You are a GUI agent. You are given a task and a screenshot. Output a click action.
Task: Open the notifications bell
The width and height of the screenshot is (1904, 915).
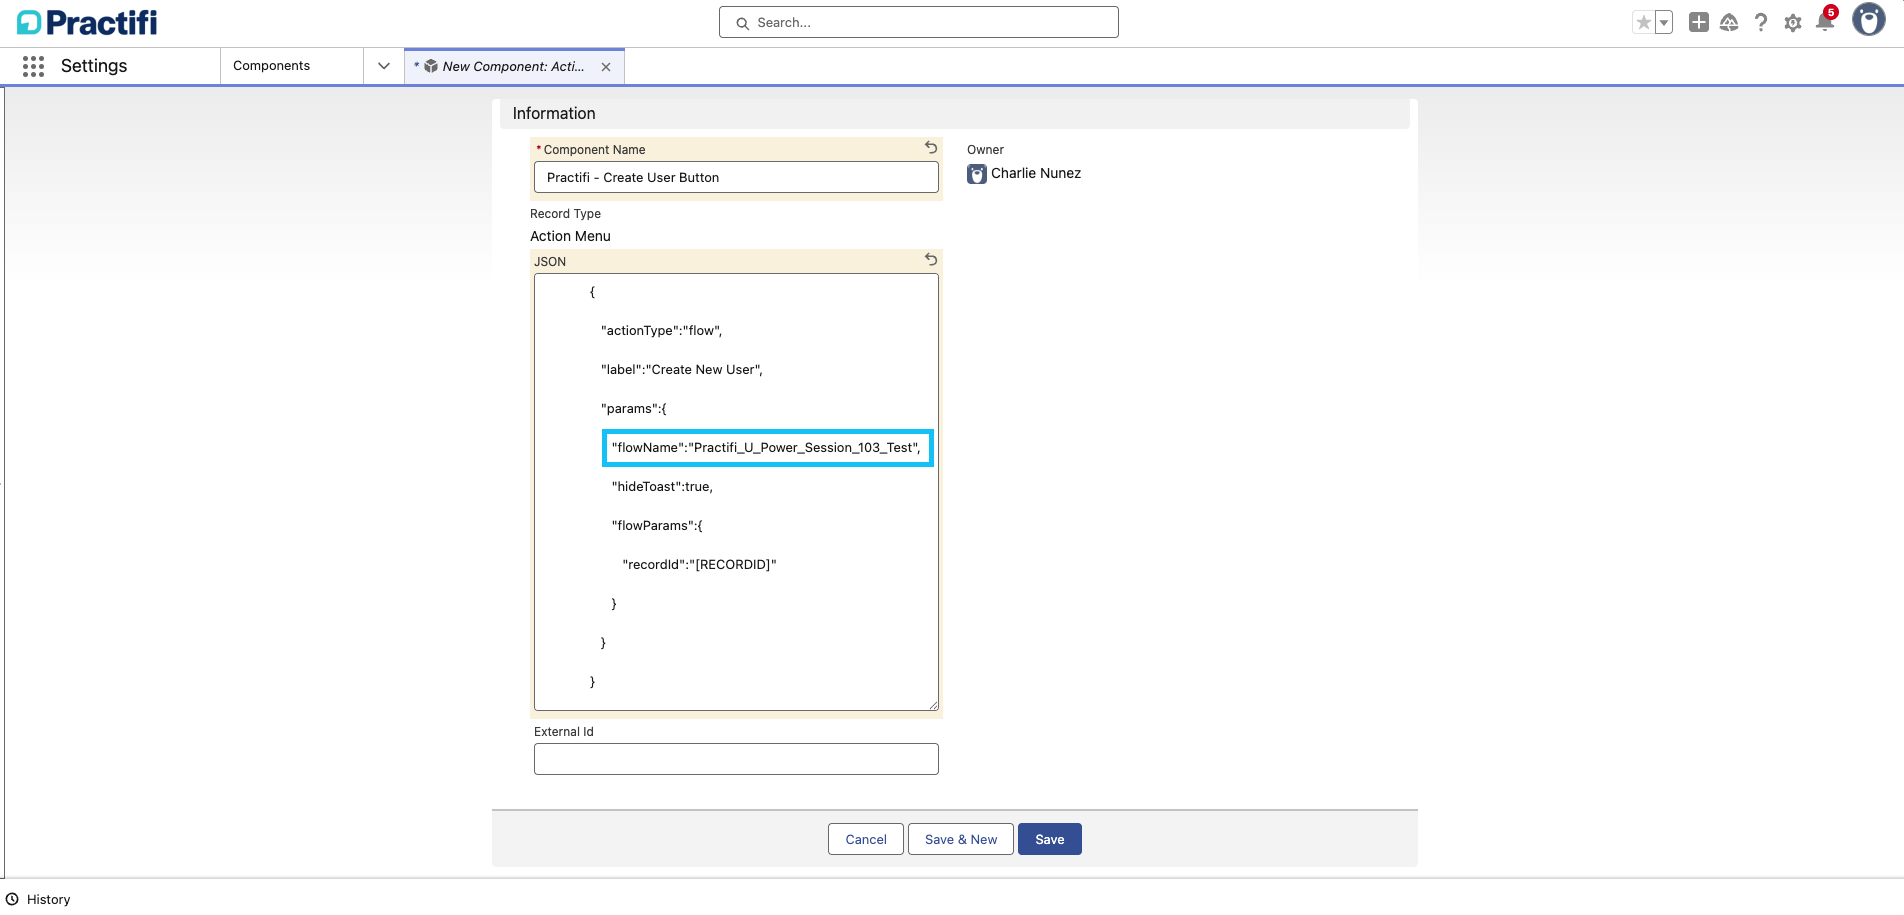[1824, 23]
